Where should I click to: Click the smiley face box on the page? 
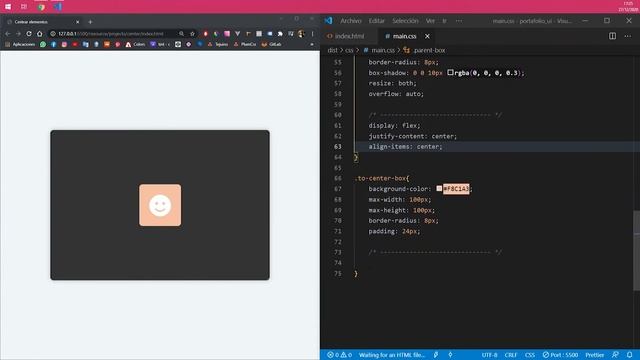click(x=160, y=205)
